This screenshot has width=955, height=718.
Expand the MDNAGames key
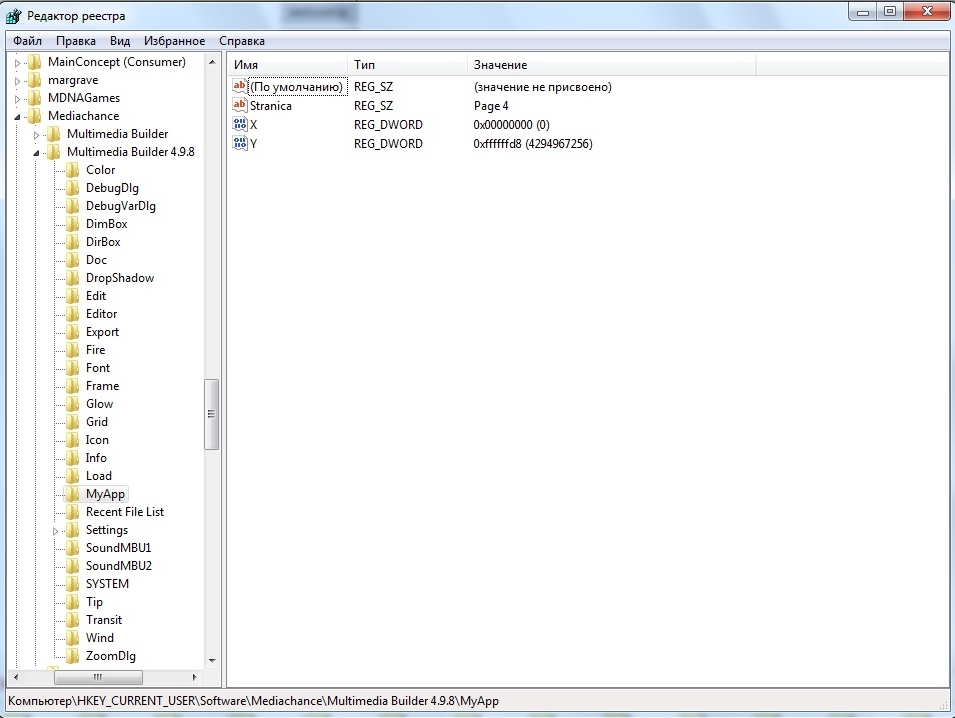[x=18, y=99]
